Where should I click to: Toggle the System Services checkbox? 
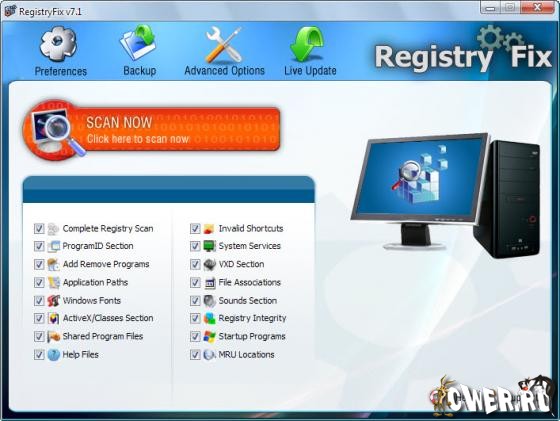click(x=195, y=246)
